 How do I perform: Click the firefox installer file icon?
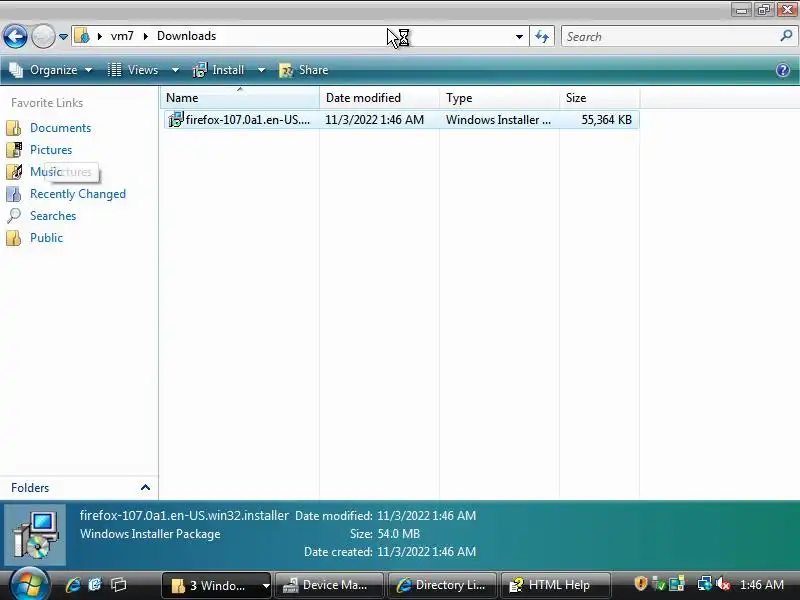click(x=176, y=119)
